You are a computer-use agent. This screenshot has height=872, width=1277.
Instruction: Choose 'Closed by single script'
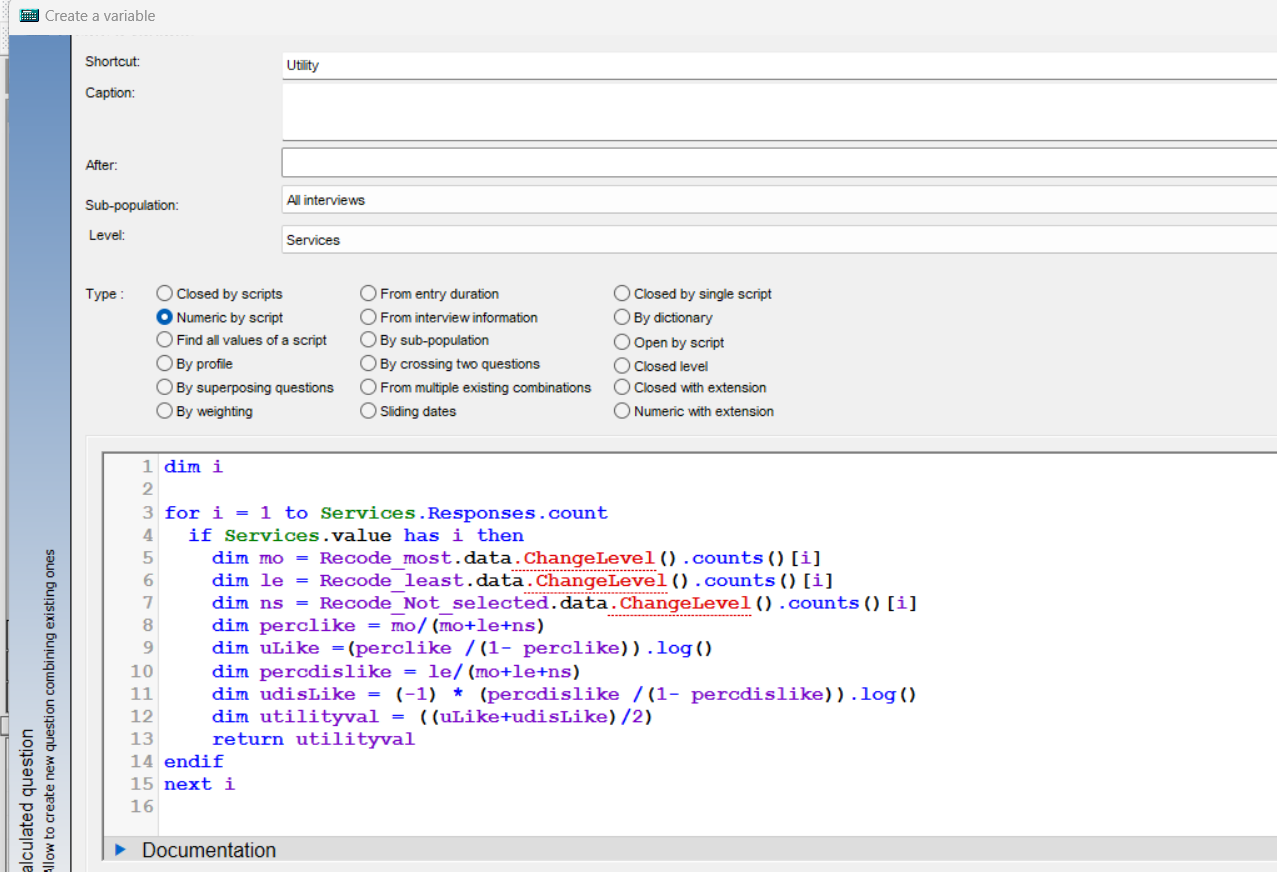622,293
